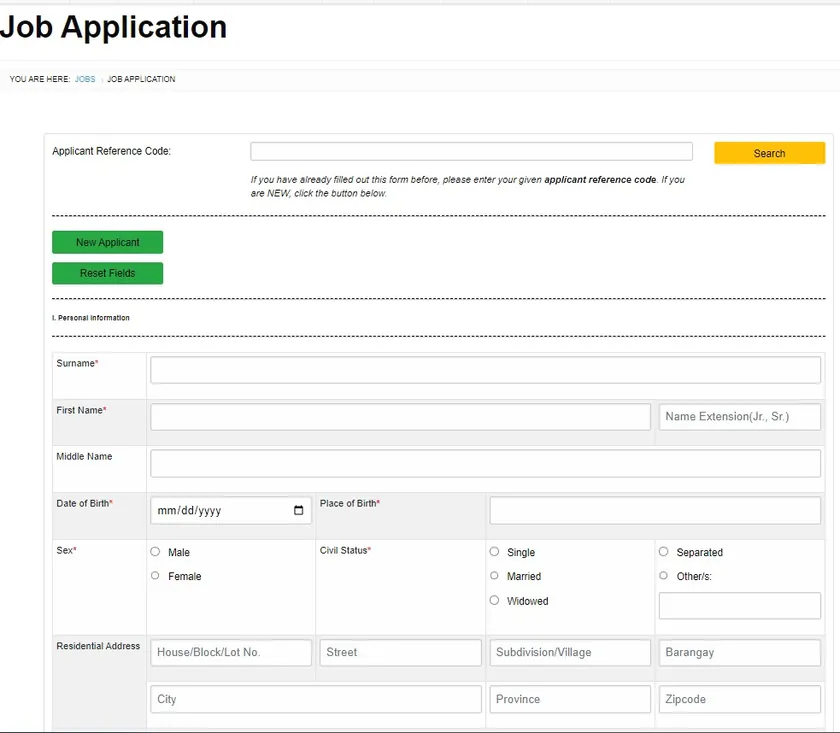Image resolution: width=840 pixels, height=733 pixels.
Task: Click the Zipcode field
Action: click(740, 699)
